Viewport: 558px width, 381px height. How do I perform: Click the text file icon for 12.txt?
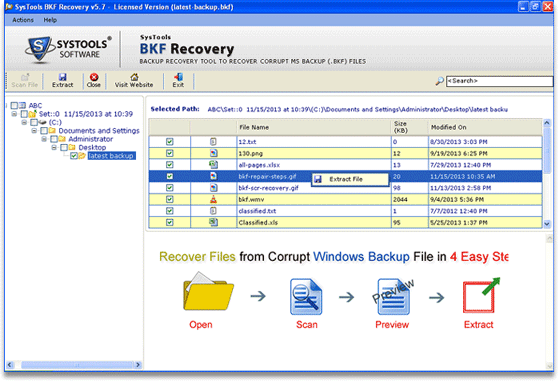[213, 142]
